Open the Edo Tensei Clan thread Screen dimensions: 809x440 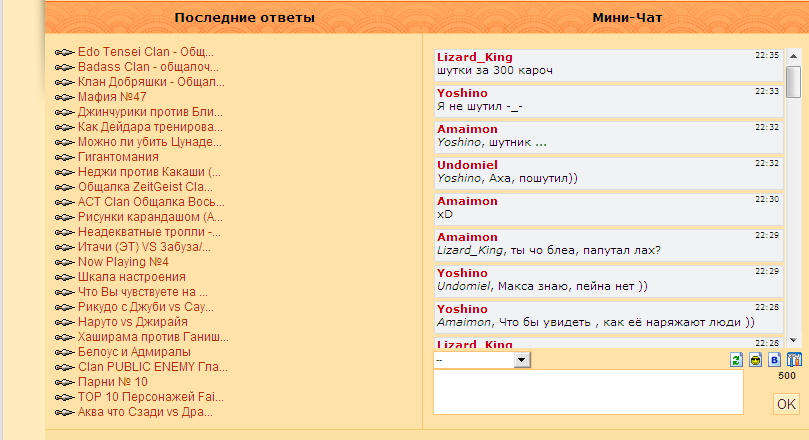click(x=145, y=52)
